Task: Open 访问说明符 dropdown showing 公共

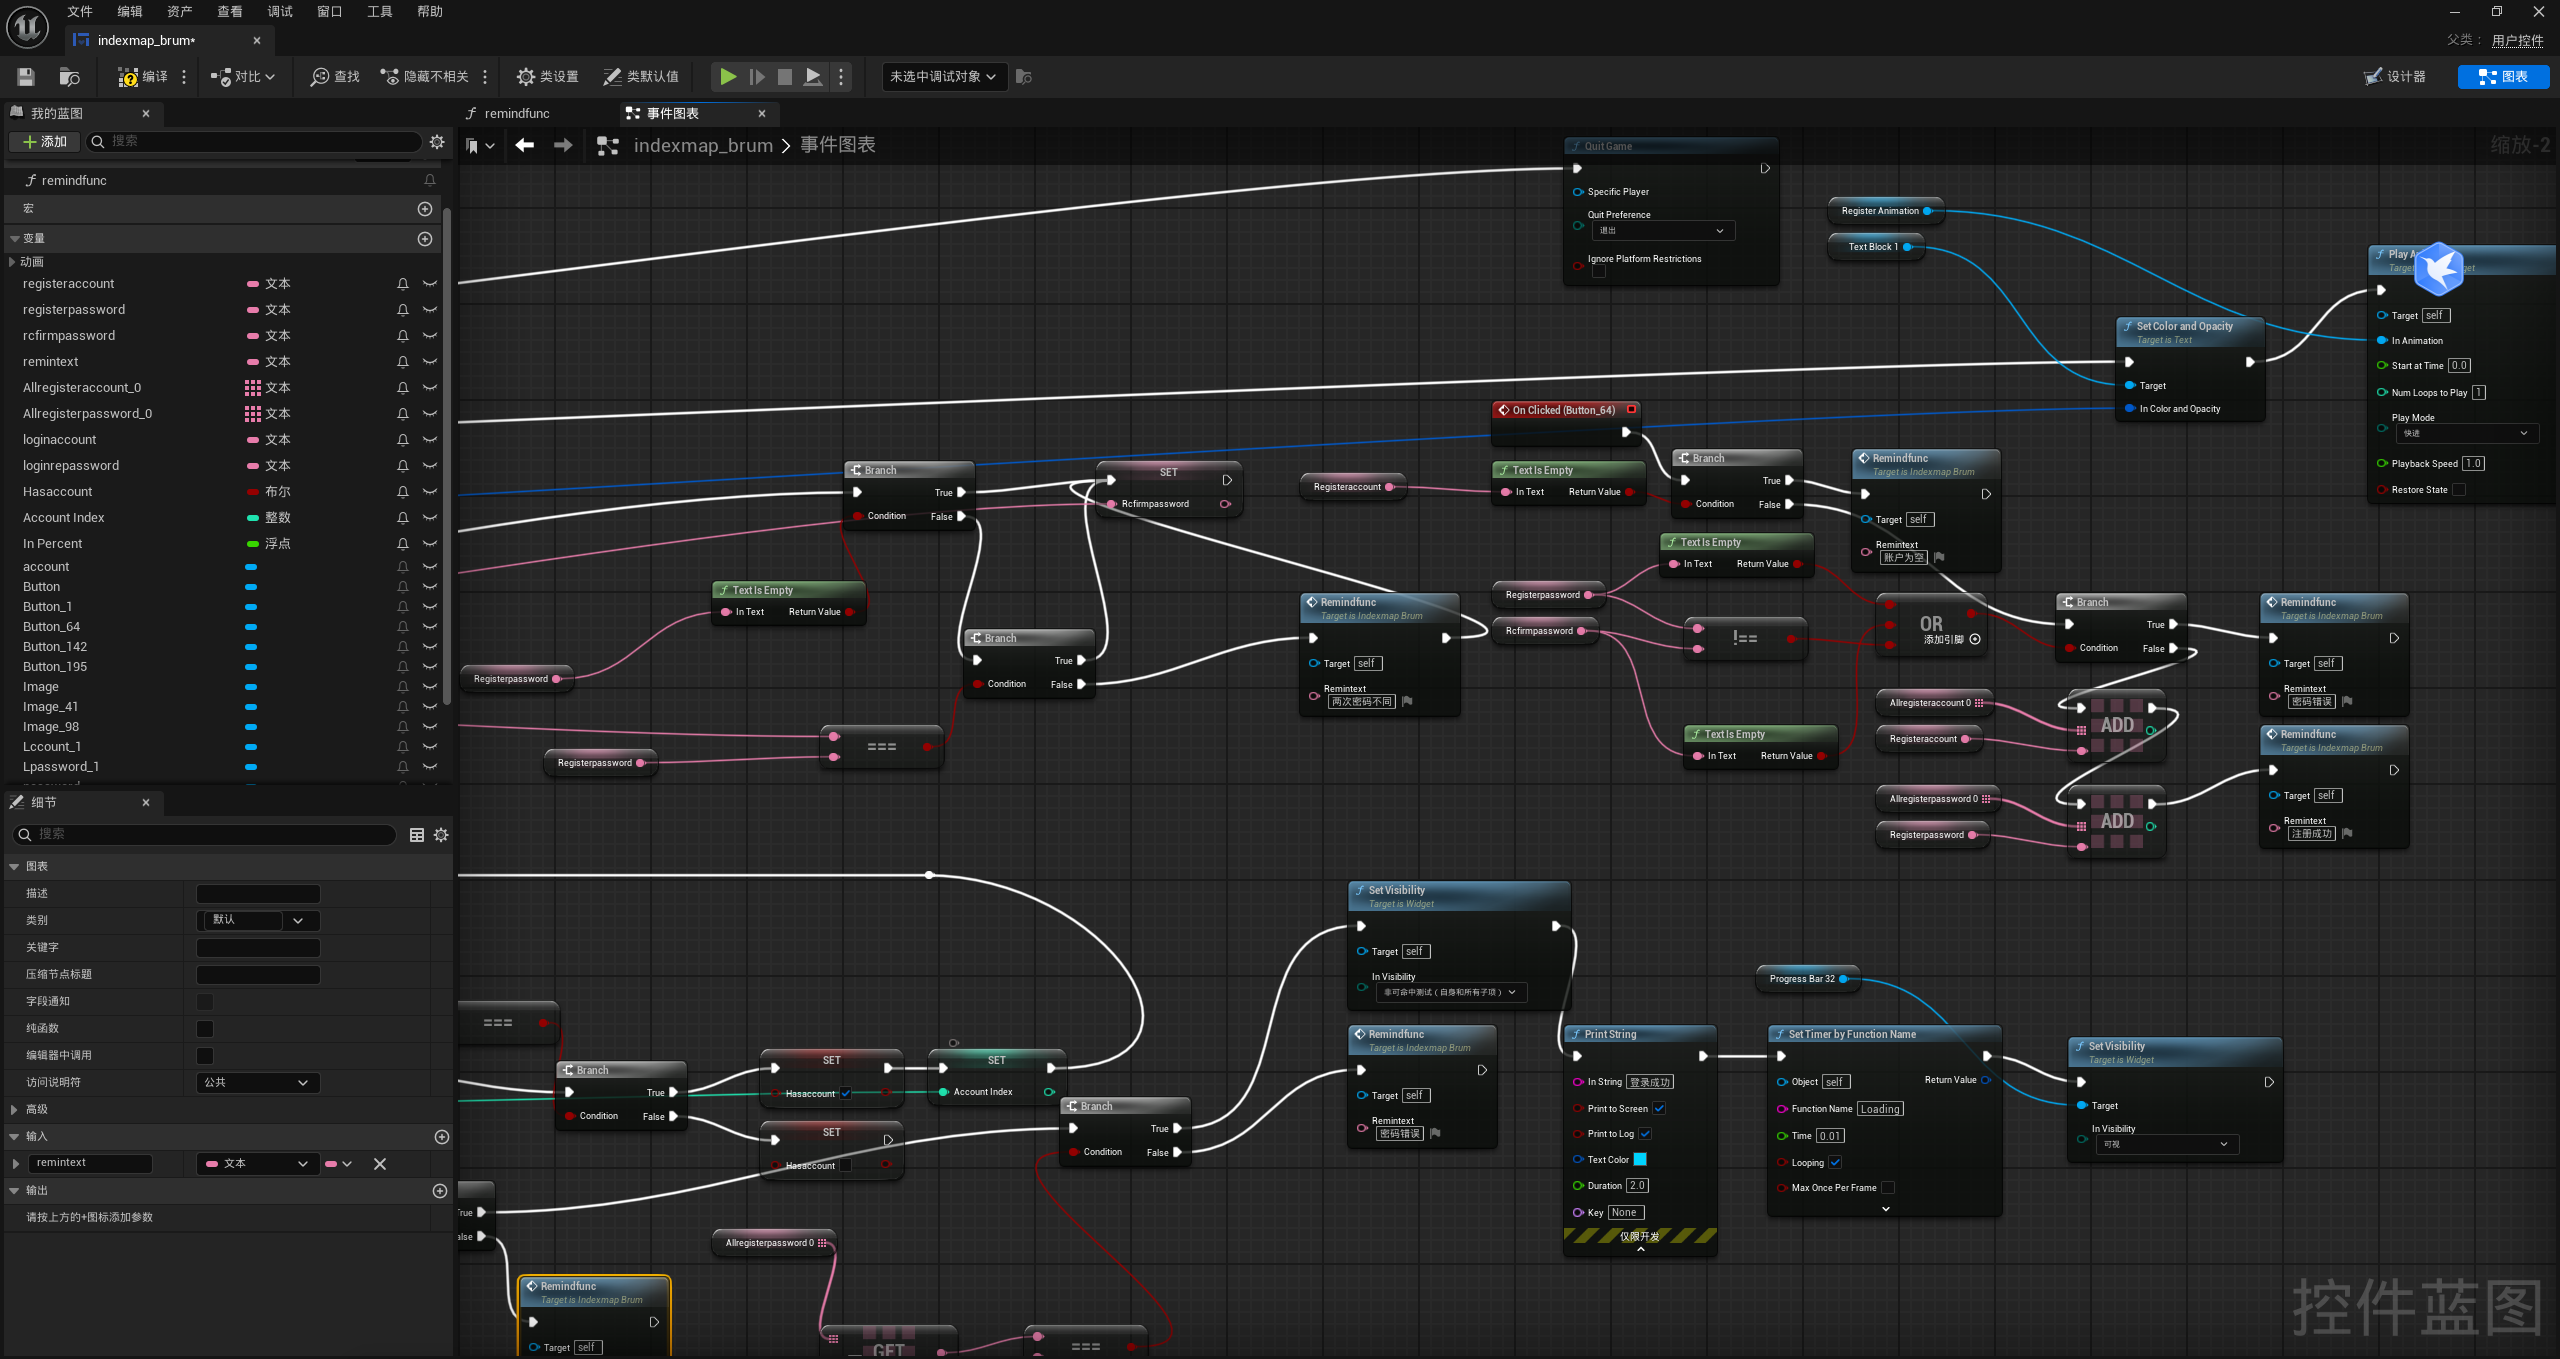Action: [258, 1083]
